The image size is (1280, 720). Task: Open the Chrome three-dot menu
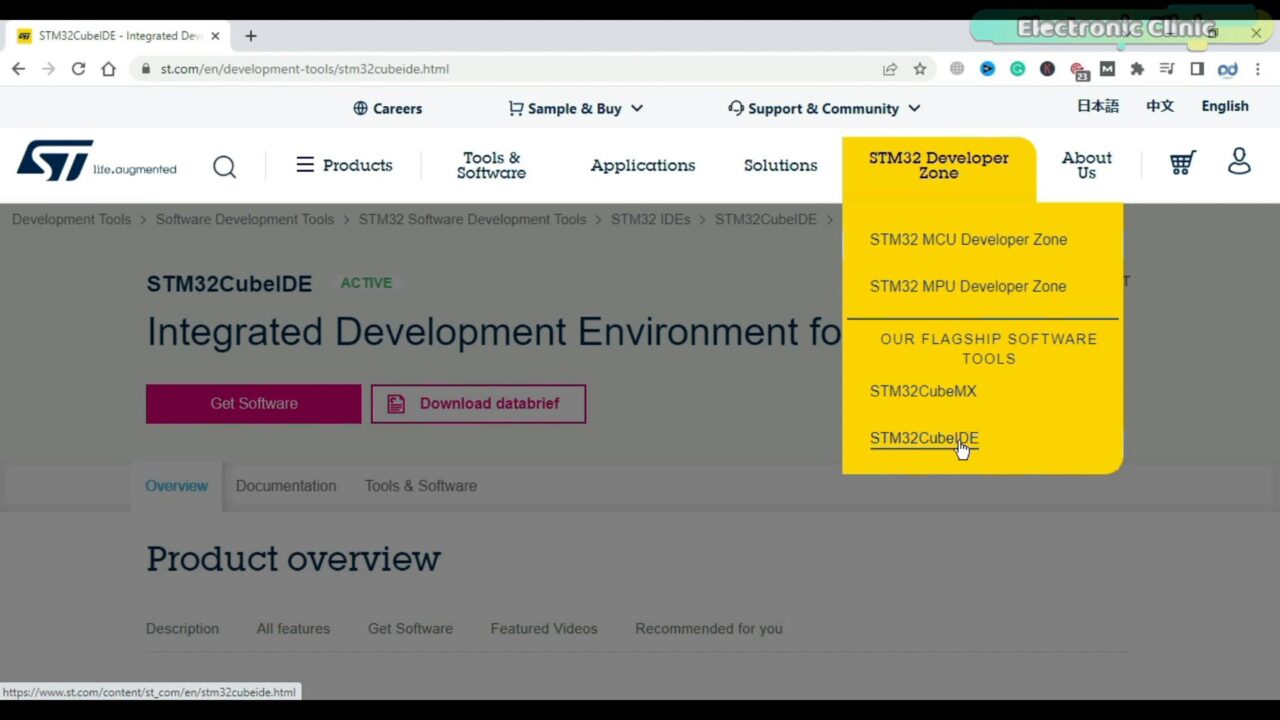point(1258,69)
